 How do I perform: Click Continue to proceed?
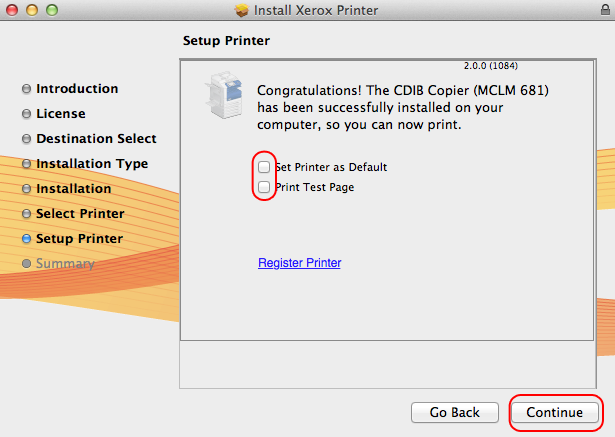[x=555, y=412]
